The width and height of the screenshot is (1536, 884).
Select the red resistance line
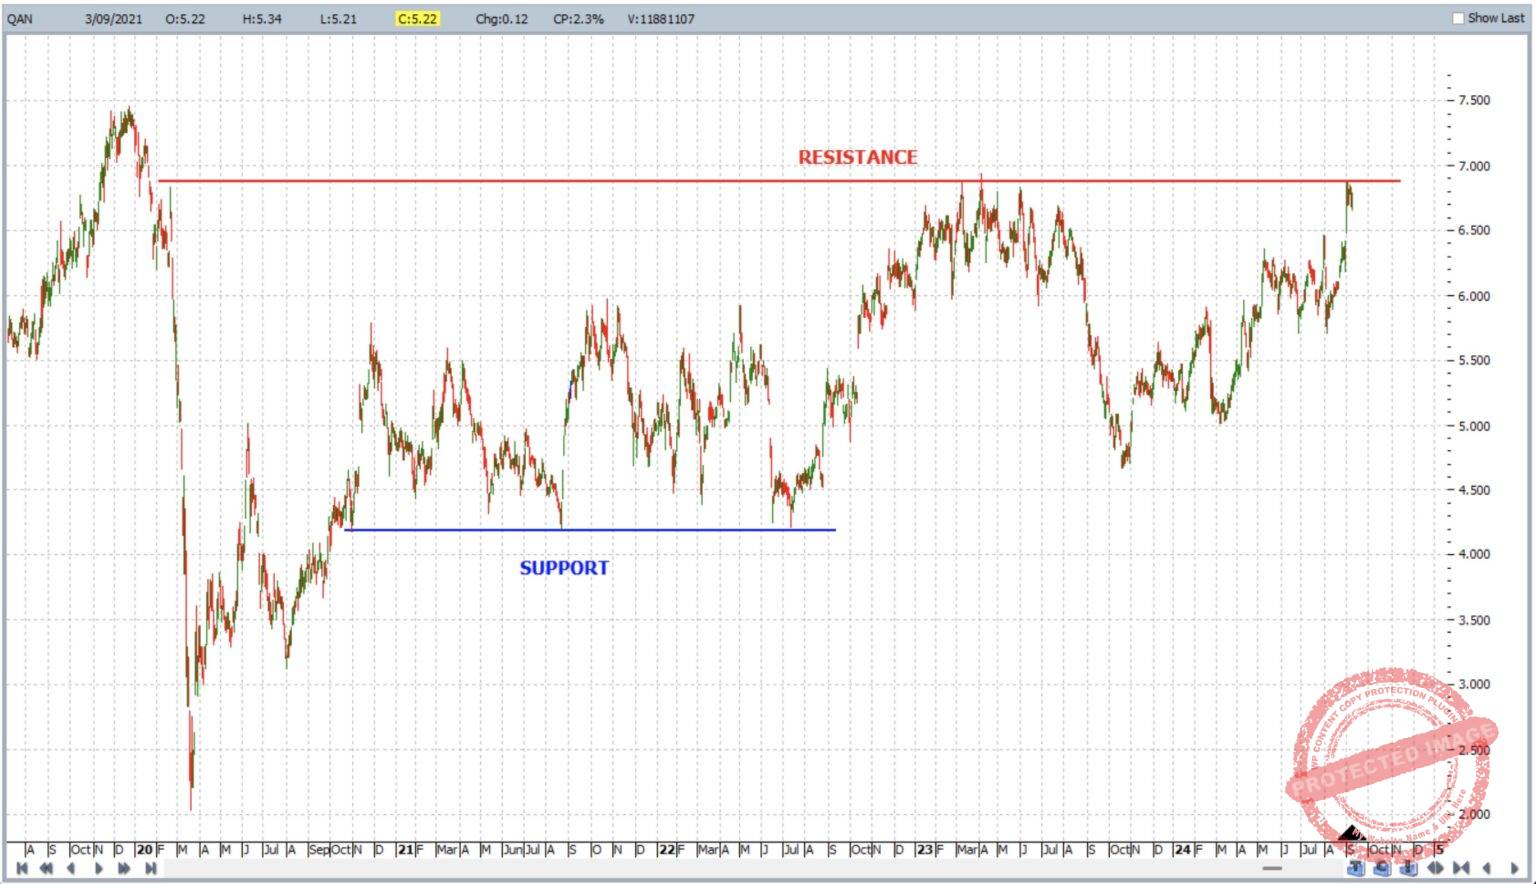click(x=780, y=181)
